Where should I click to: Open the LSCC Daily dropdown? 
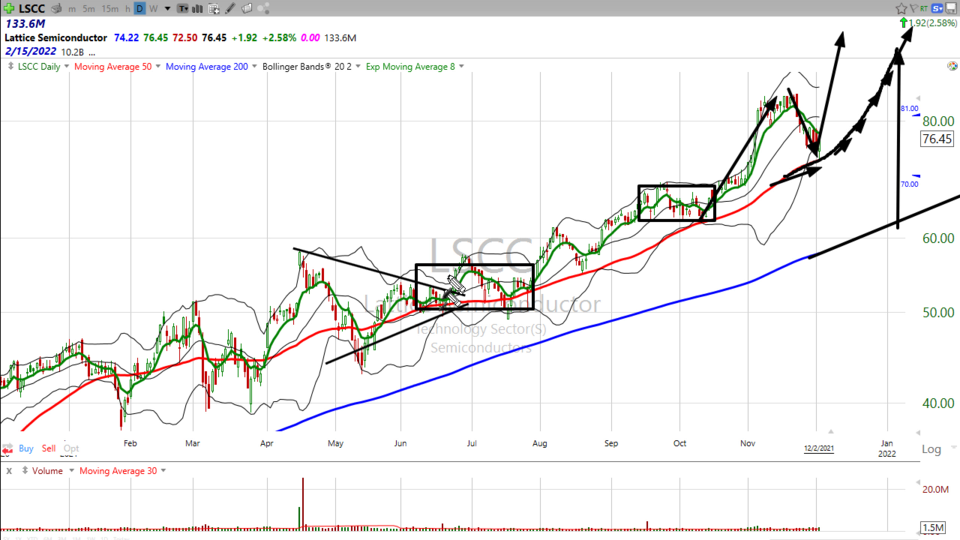click(x=67, y=66)
